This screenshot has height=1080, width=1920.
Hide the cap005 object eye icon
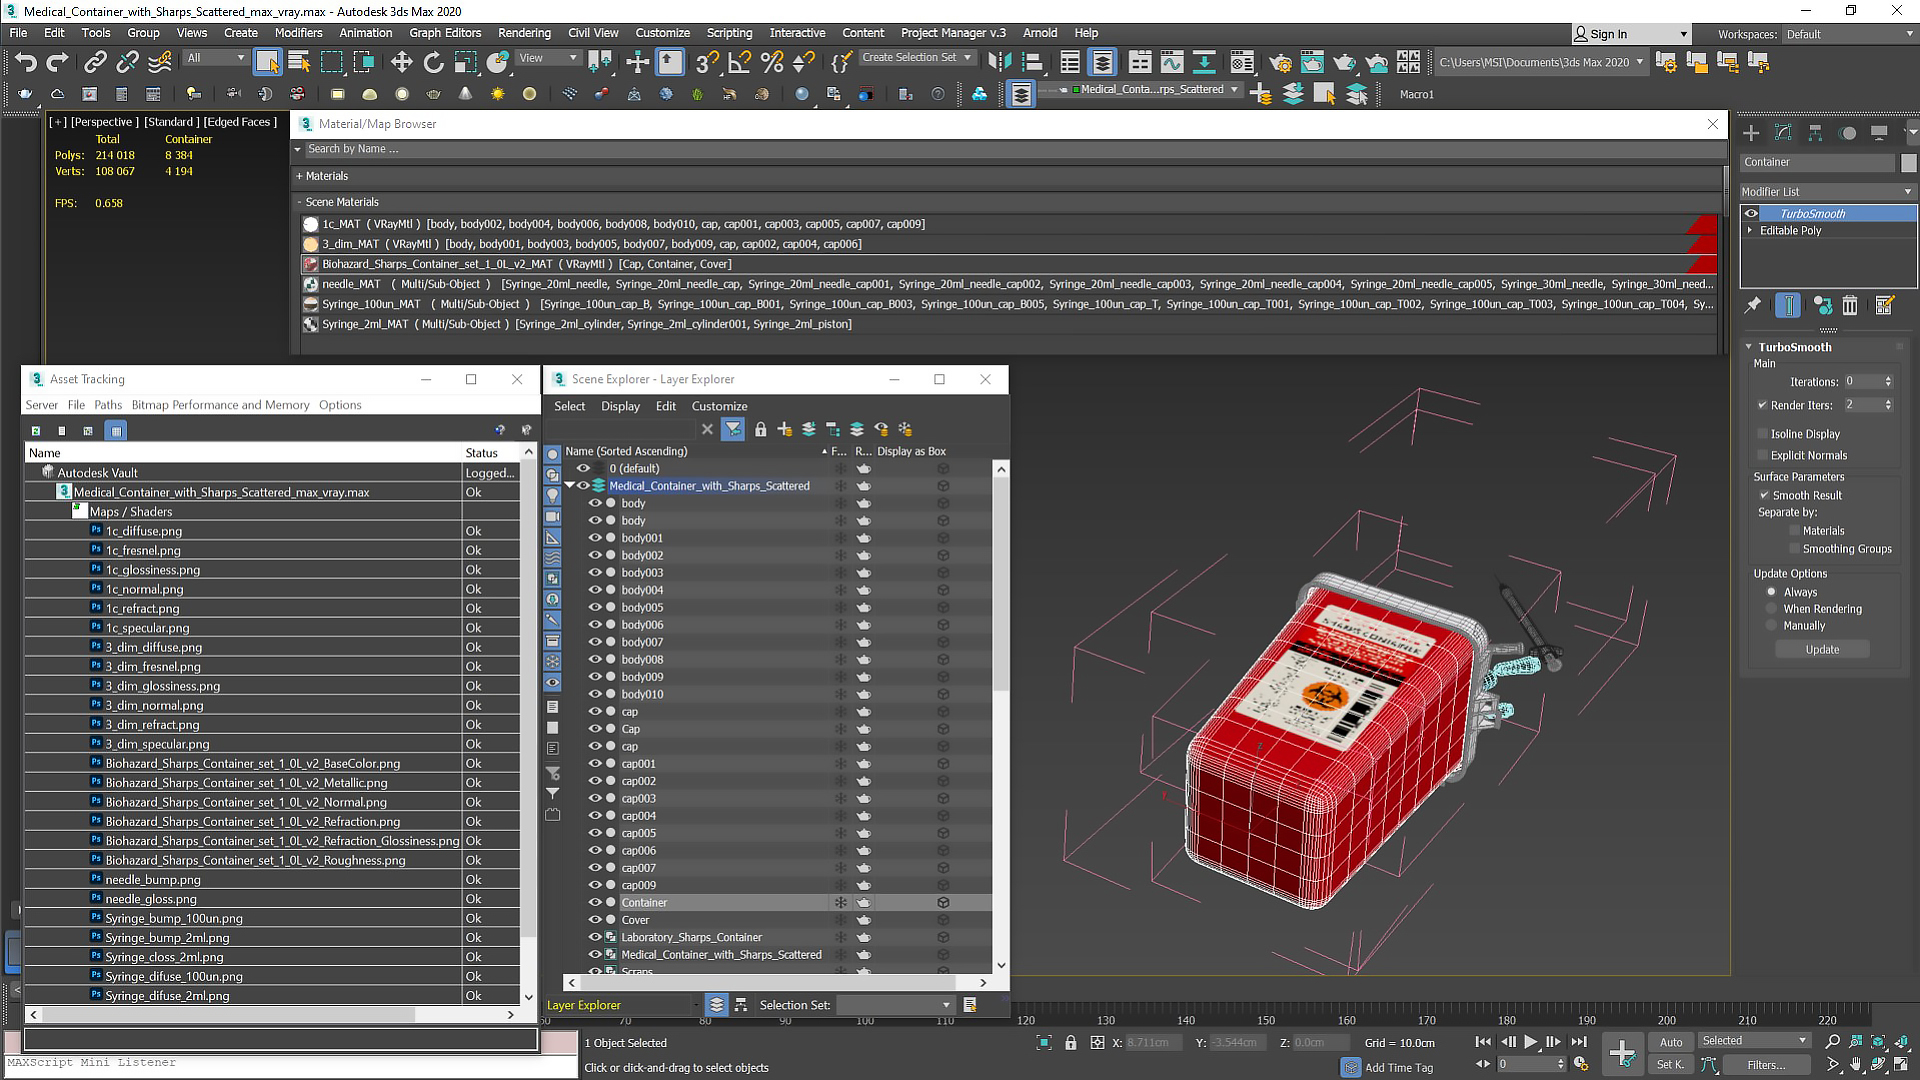594,833
